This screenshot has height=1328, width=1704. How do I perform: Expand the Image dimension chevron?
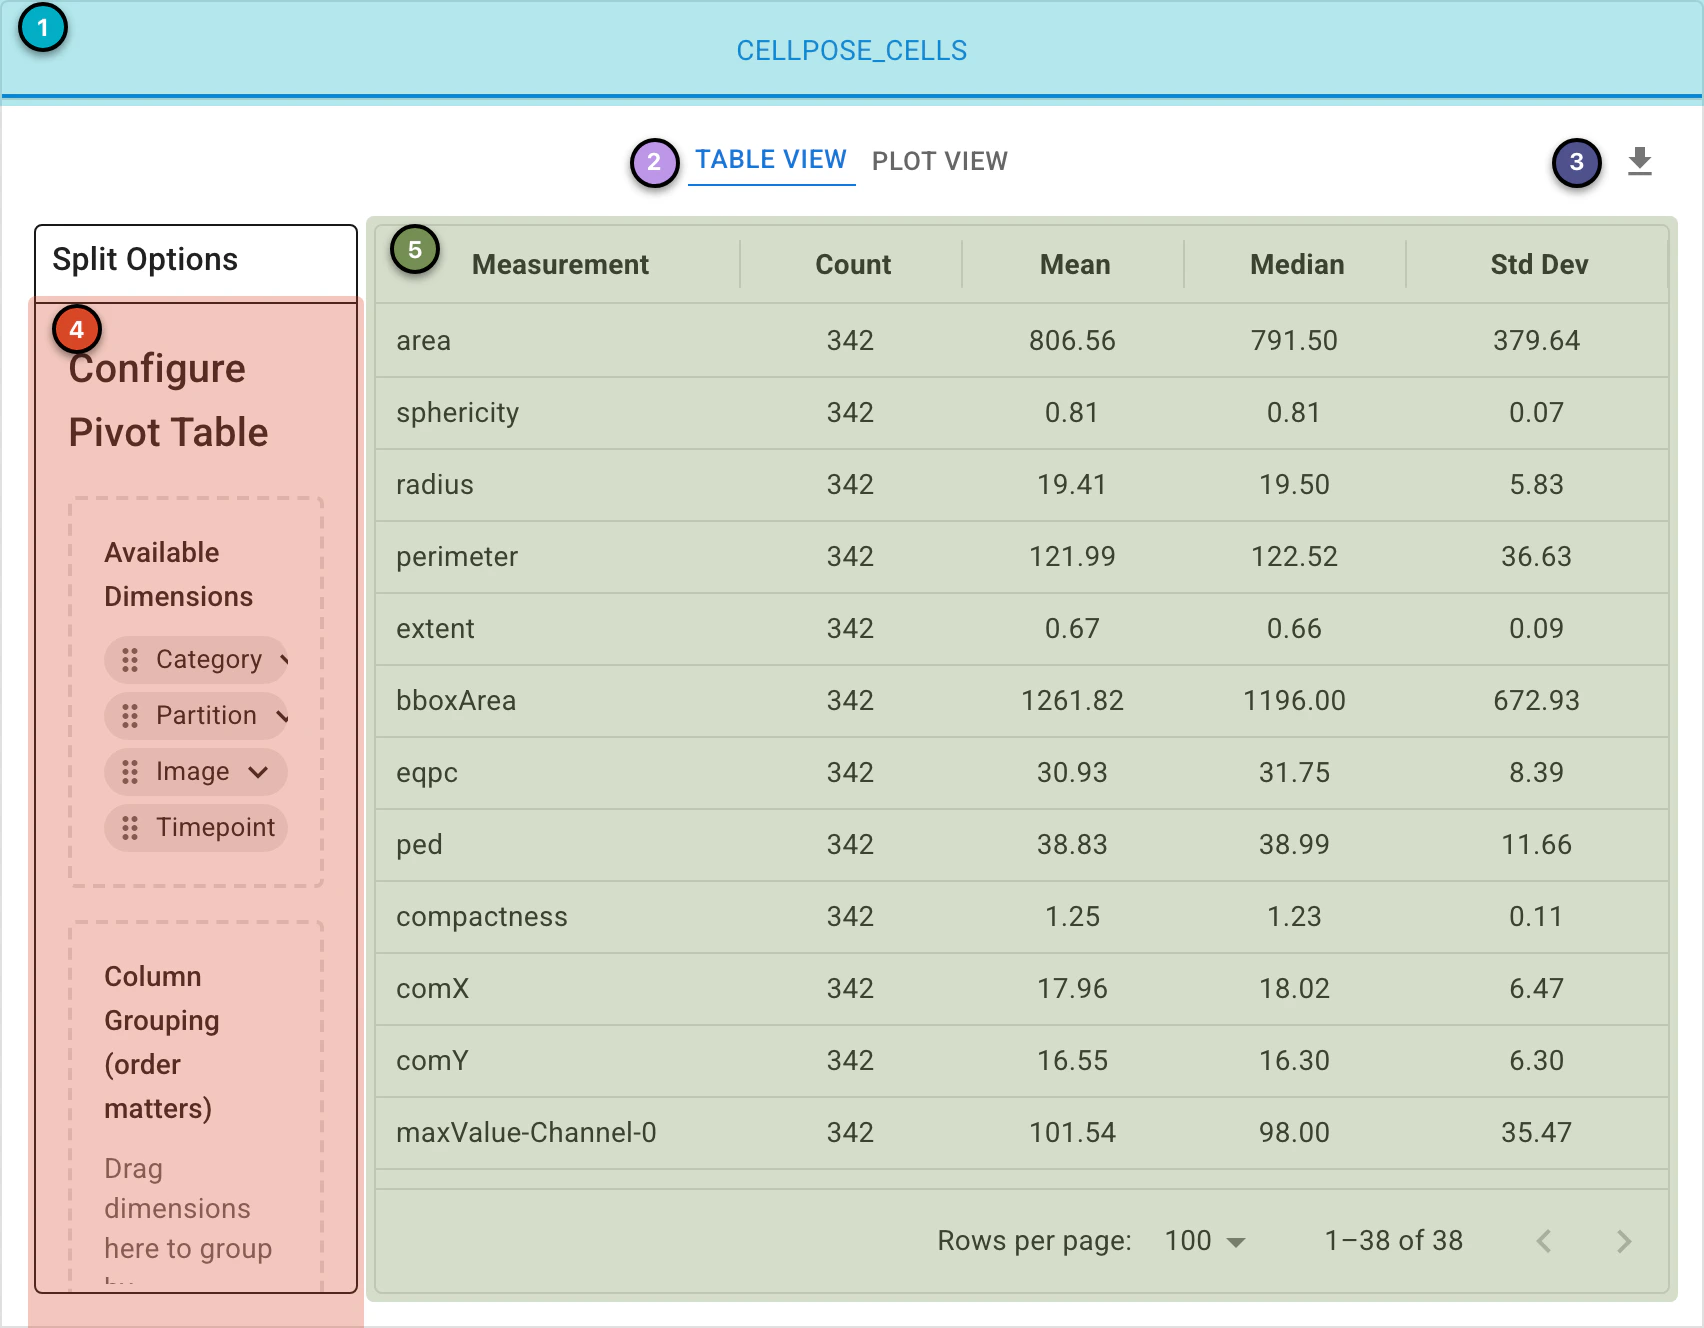coord(258,772)
